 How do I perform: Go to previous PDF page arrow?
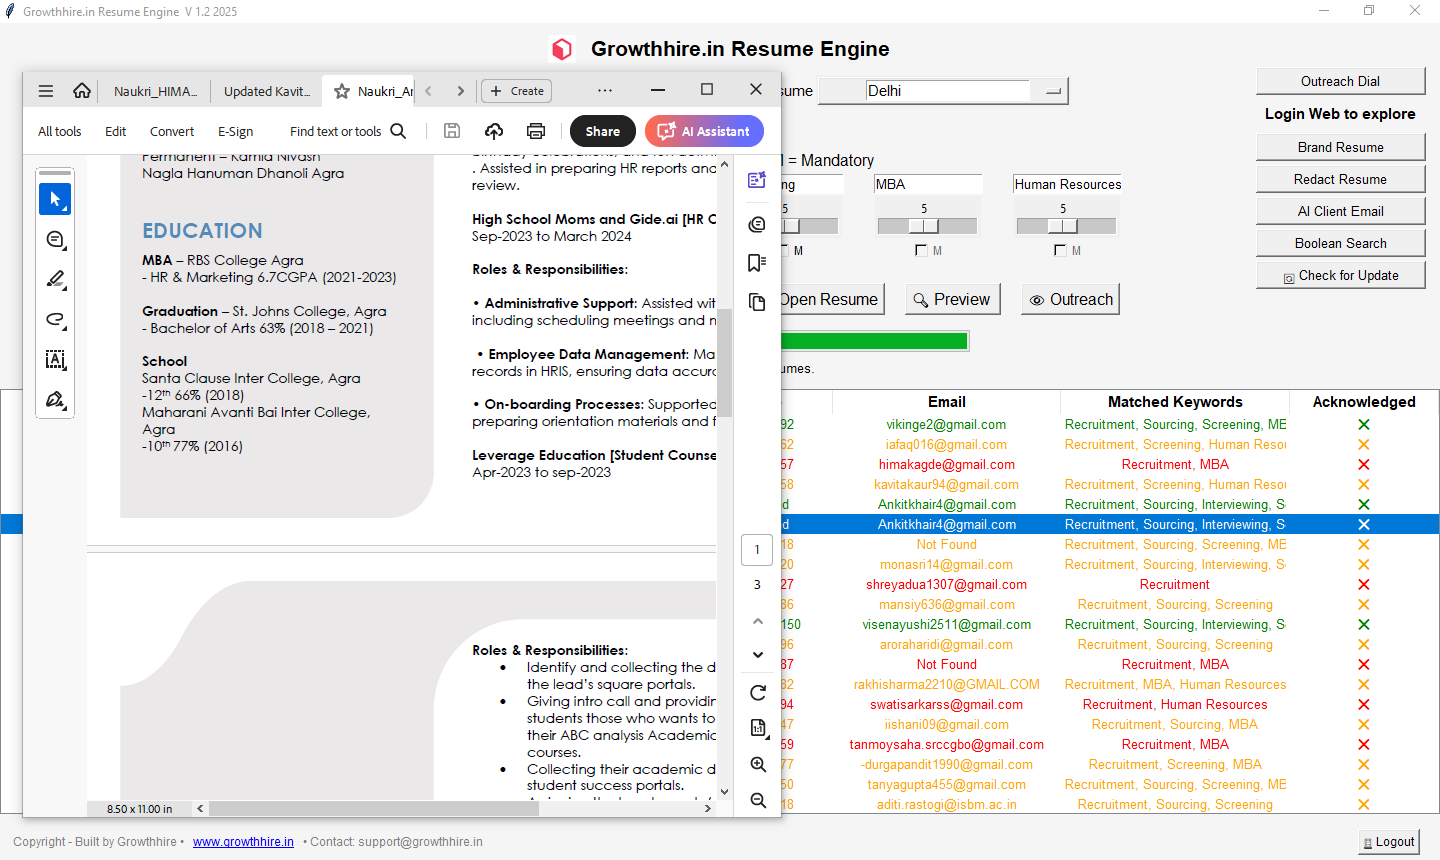(x=758, y=622)
